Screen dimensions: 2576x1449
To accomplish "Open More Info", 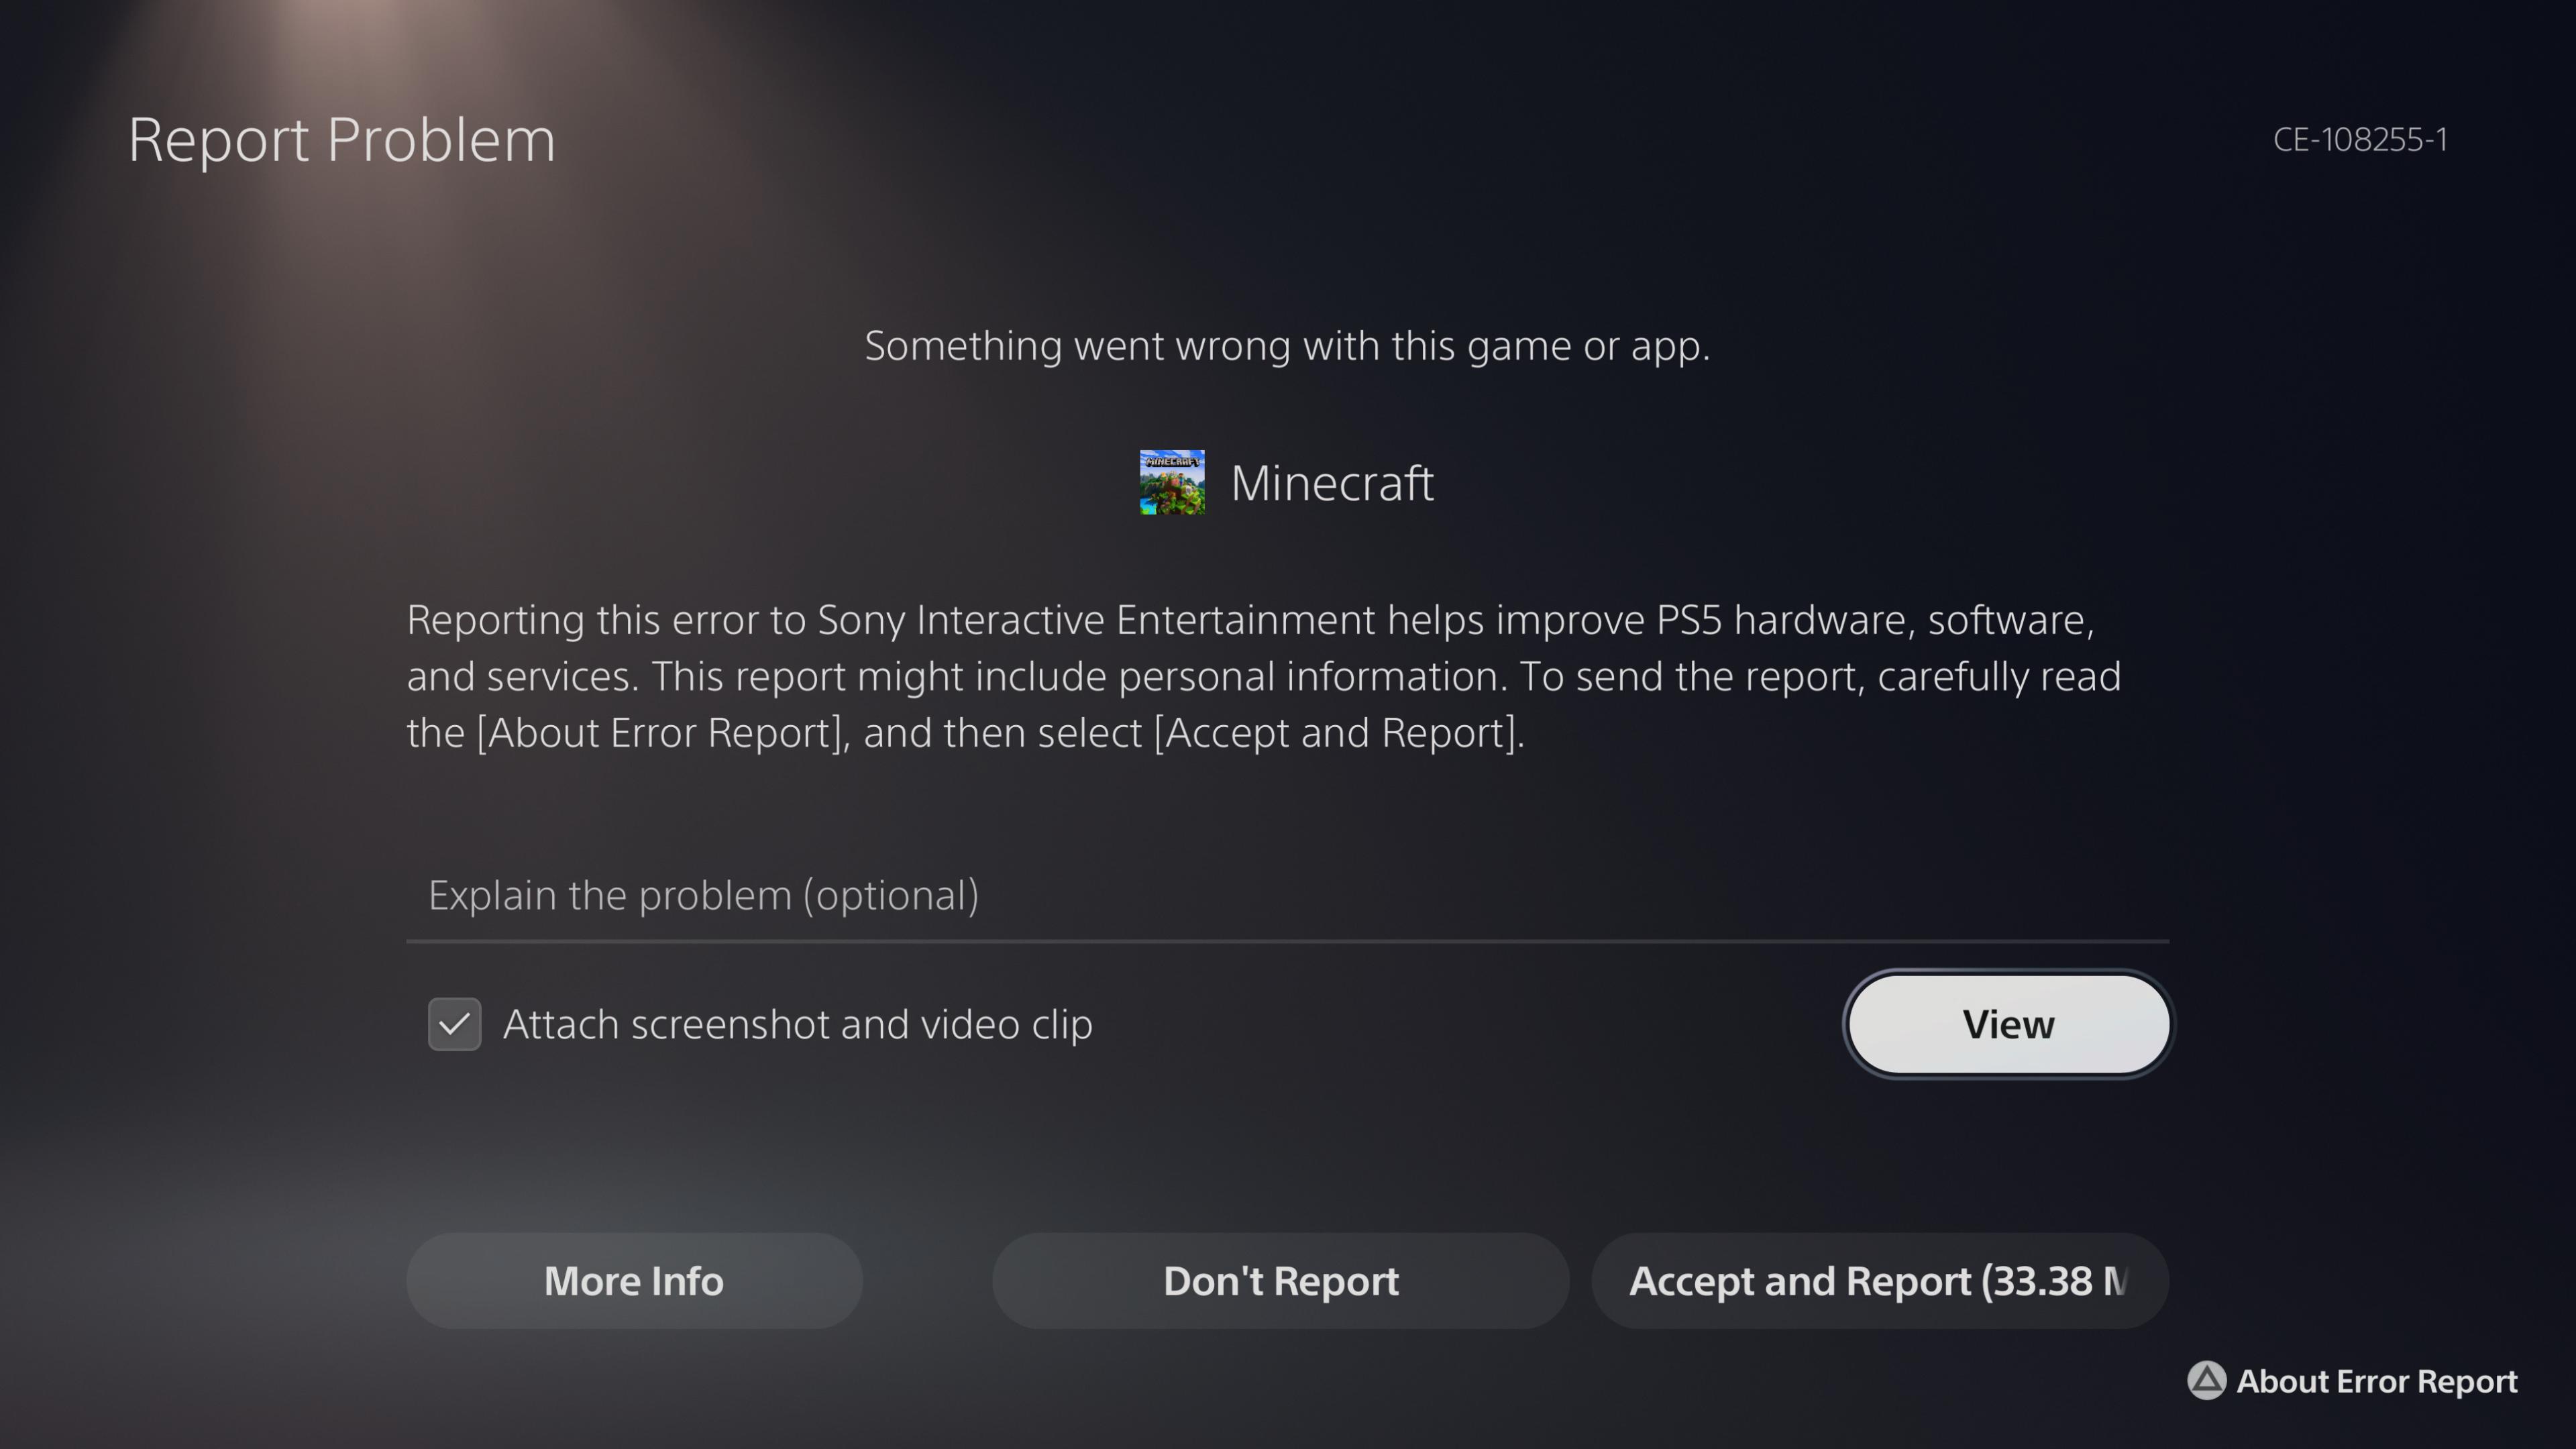I will point(633,1281).
